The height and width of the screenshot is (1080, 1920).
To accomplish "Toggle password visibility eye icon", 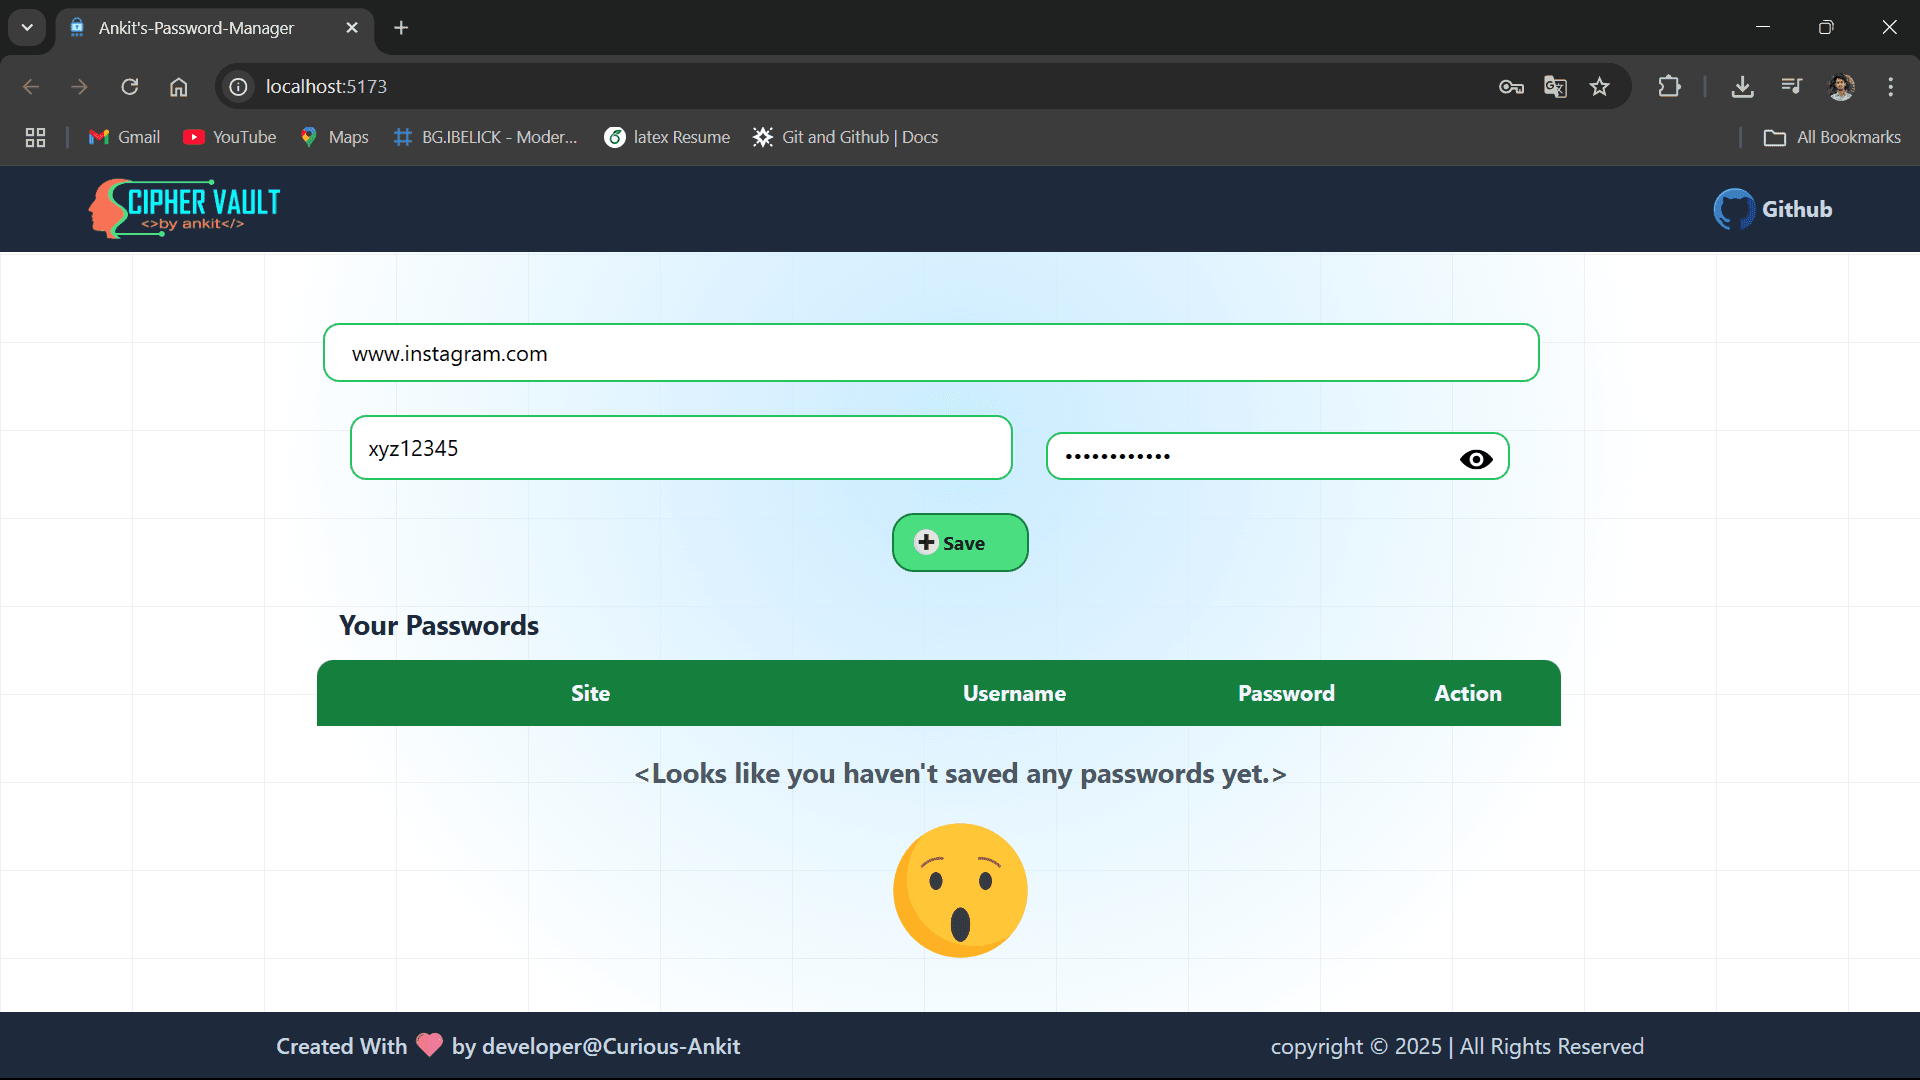I will (1476, 459).
